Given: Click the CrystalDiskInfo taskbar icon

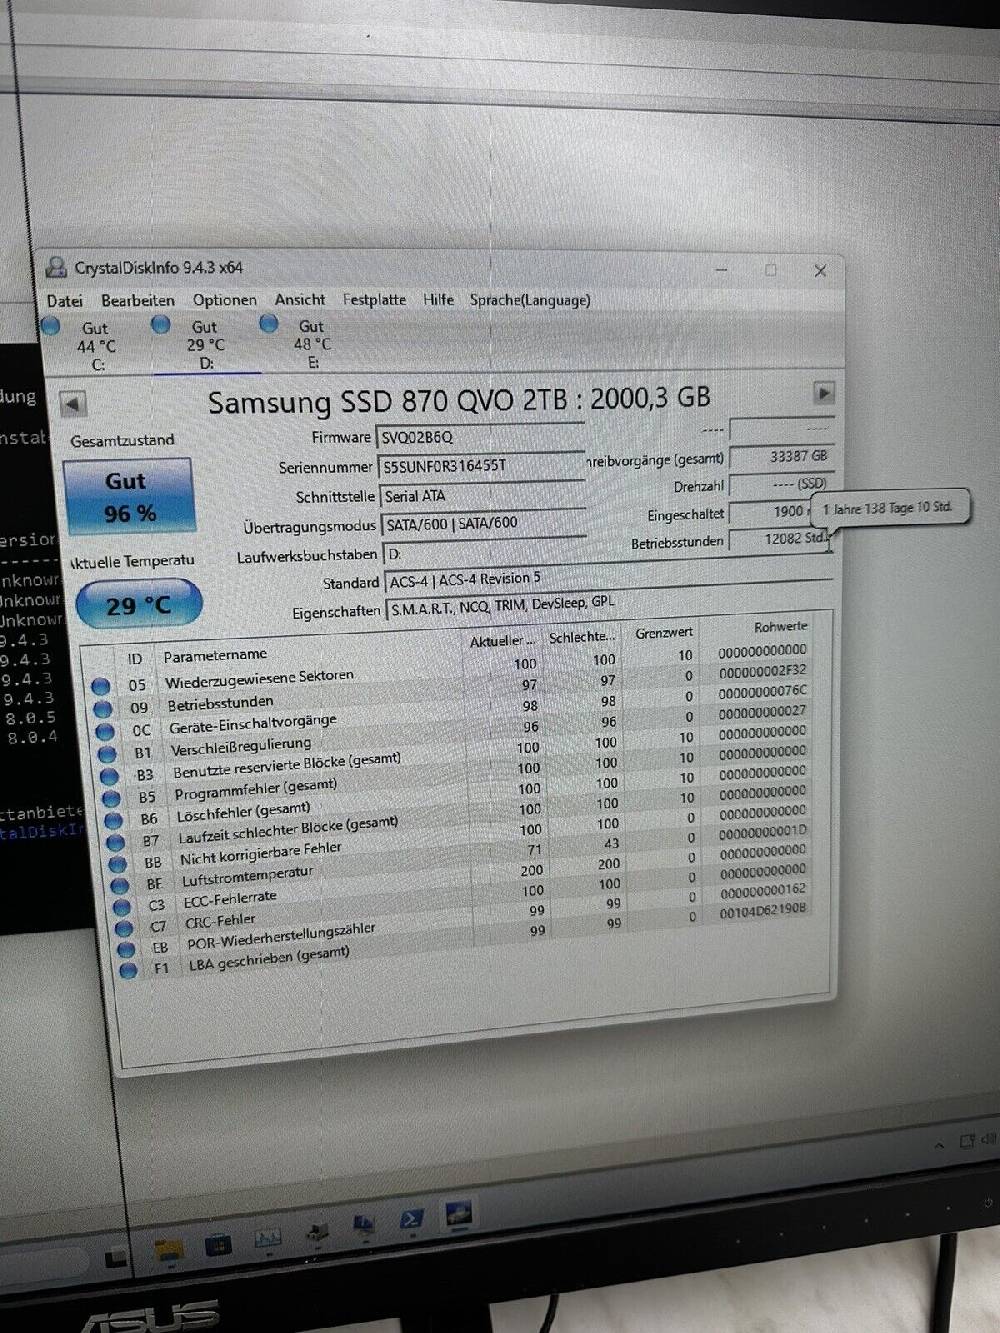Looking at the screenshot, I should coord(459,1214).
